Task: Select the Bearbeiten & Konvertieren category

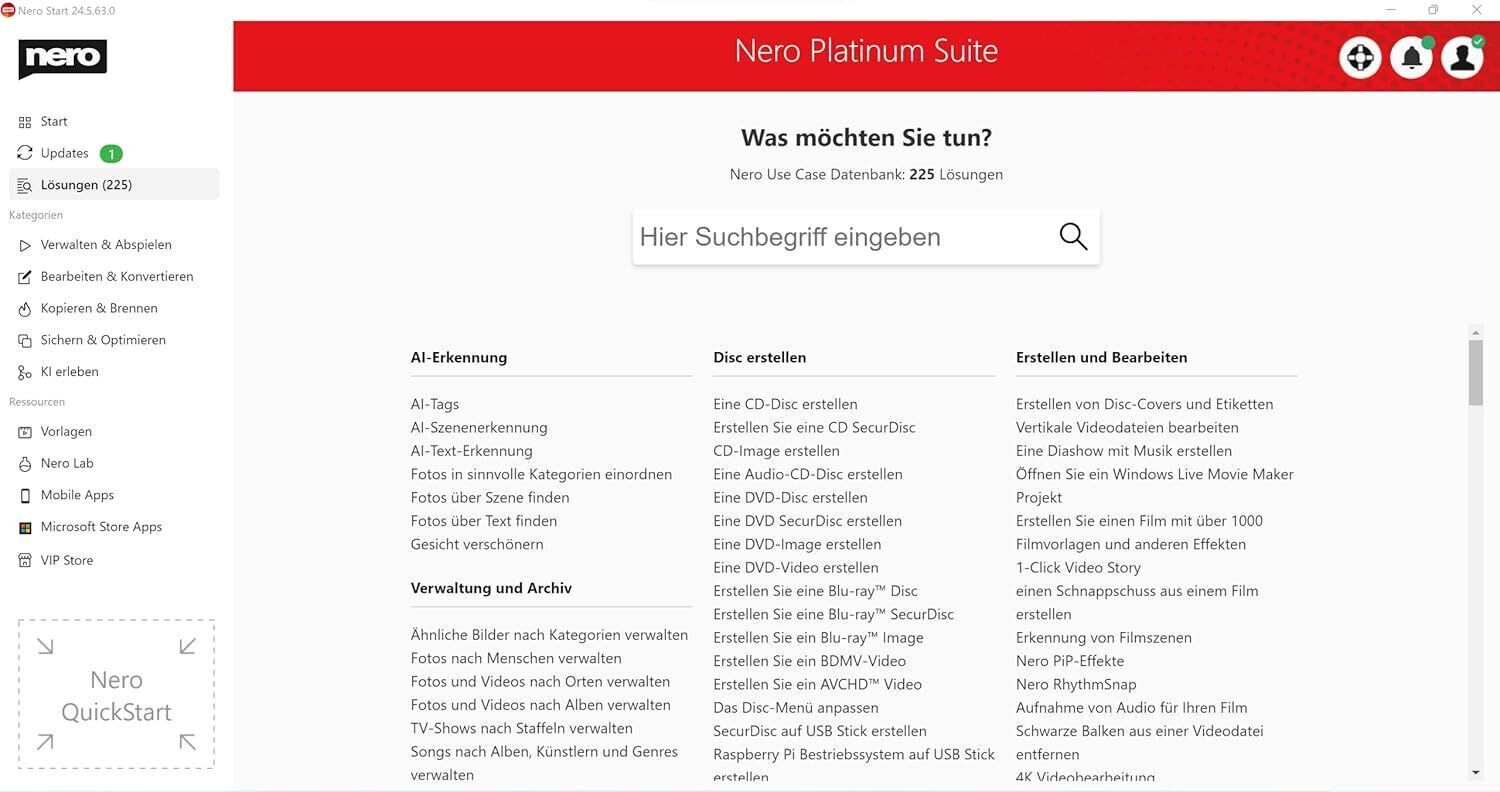Action: click(x=117, y=277)
